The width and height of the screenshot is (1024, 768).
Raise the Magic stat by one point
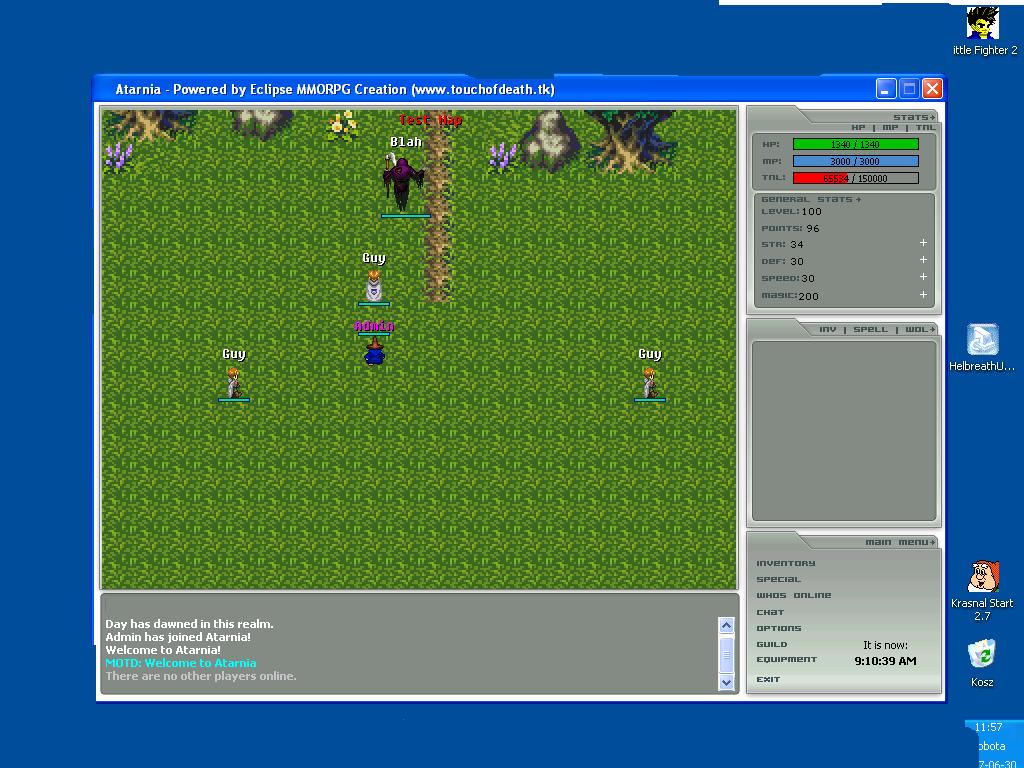(x=923, y=295)
